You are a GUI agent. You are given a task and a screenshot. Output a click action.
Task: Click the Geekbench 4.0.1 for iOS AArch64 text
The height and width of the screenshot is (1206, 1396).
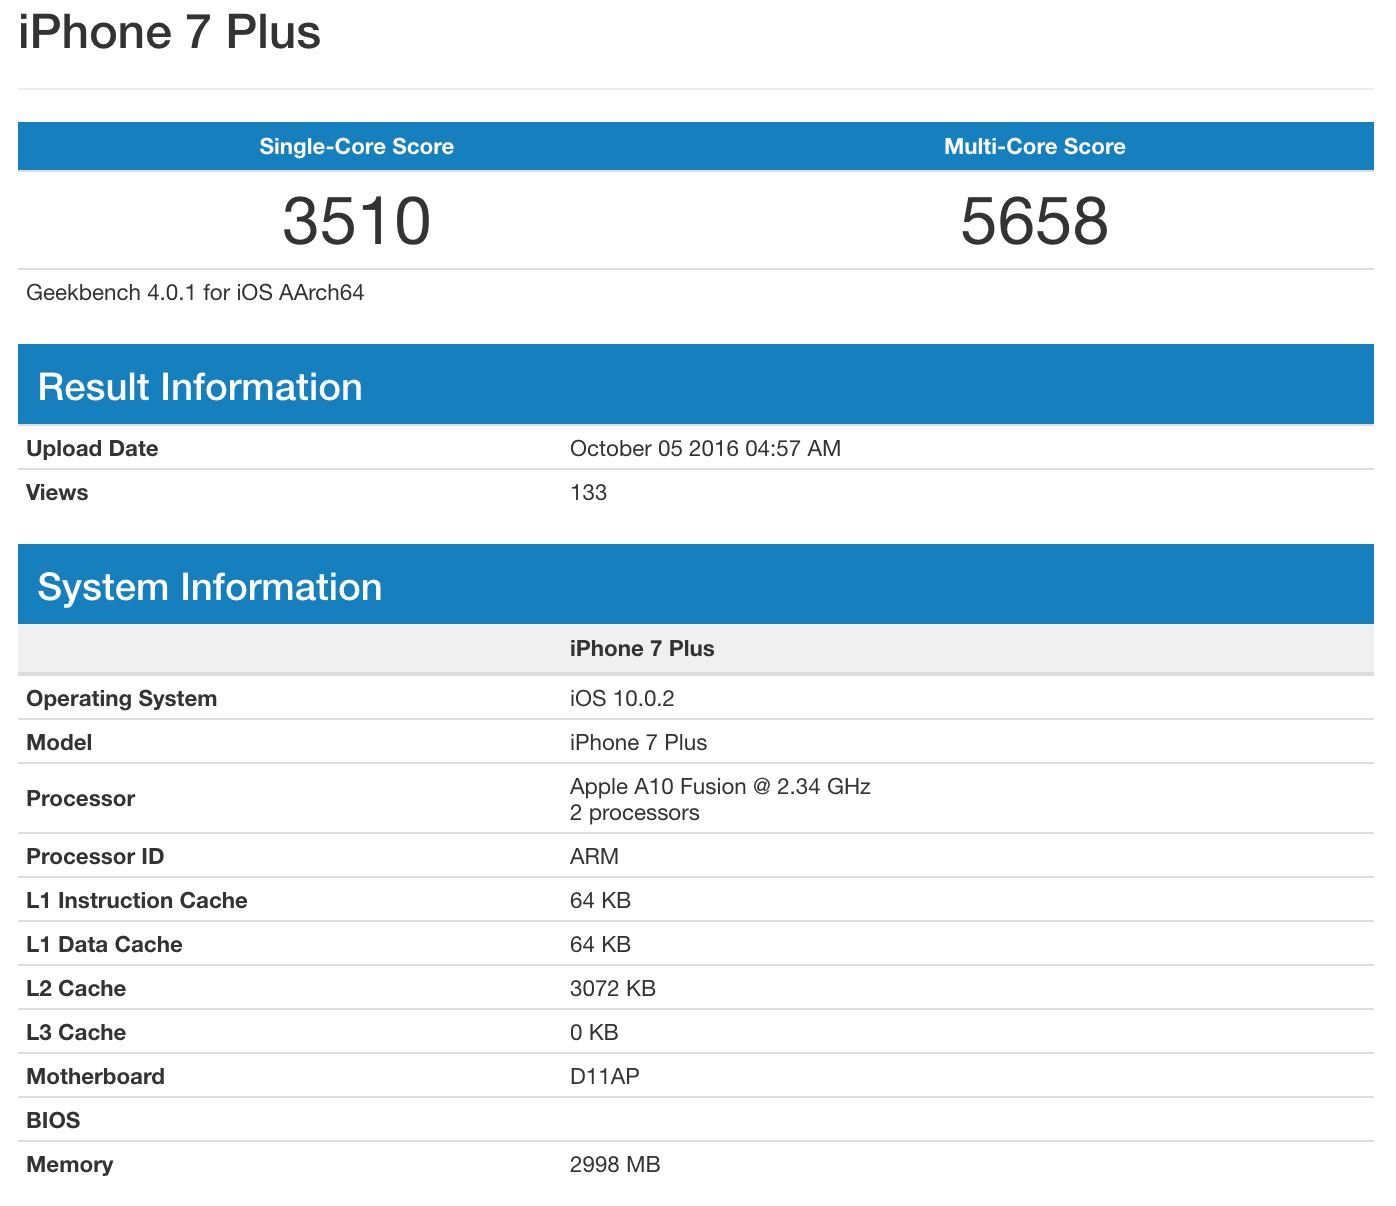195,293
